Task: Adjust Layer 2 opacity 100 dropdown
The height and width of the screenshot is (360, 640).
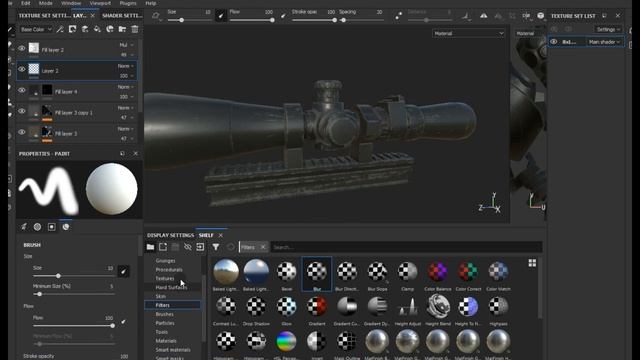Action: (x=126, y=76)
